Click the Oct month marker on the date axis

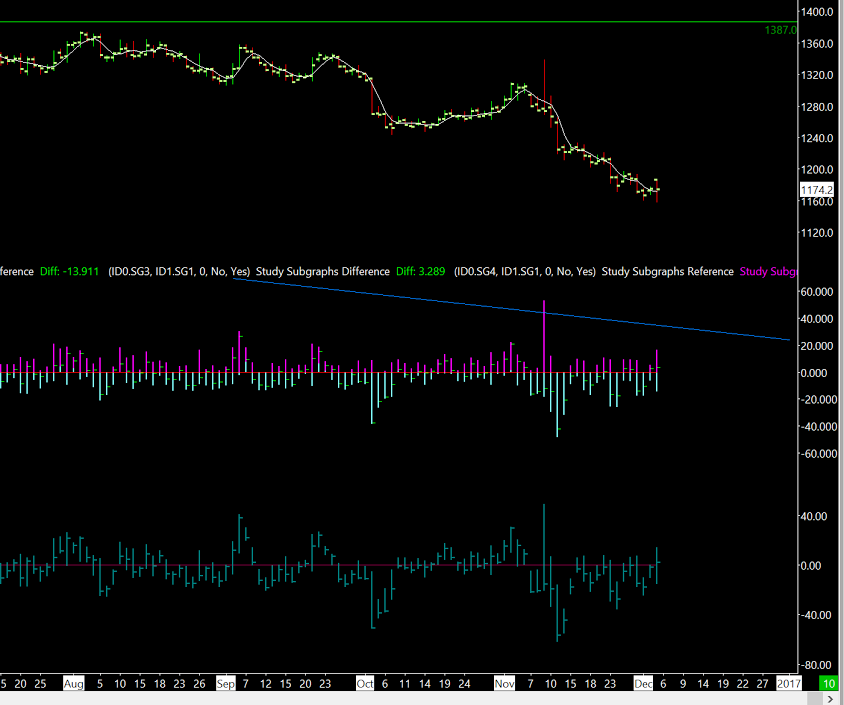tap(365, 683)
